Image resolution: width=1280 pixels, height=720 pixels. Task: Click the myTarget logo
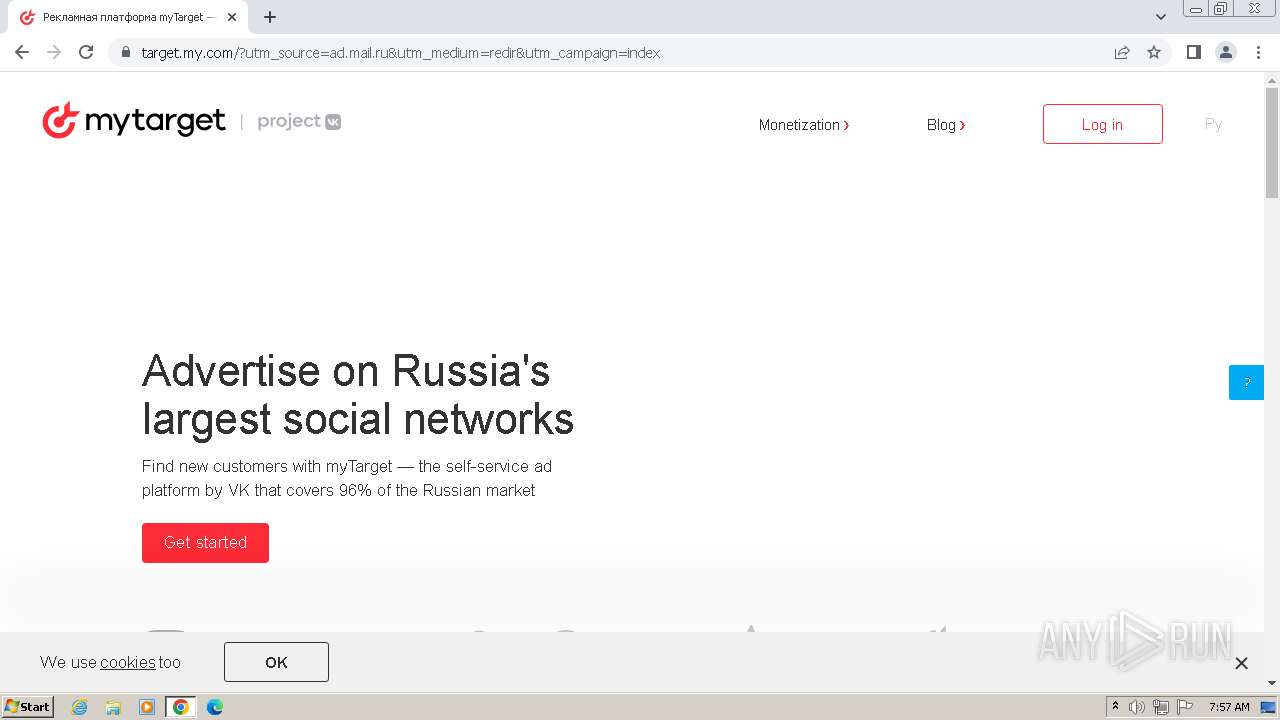coord(134,121)
